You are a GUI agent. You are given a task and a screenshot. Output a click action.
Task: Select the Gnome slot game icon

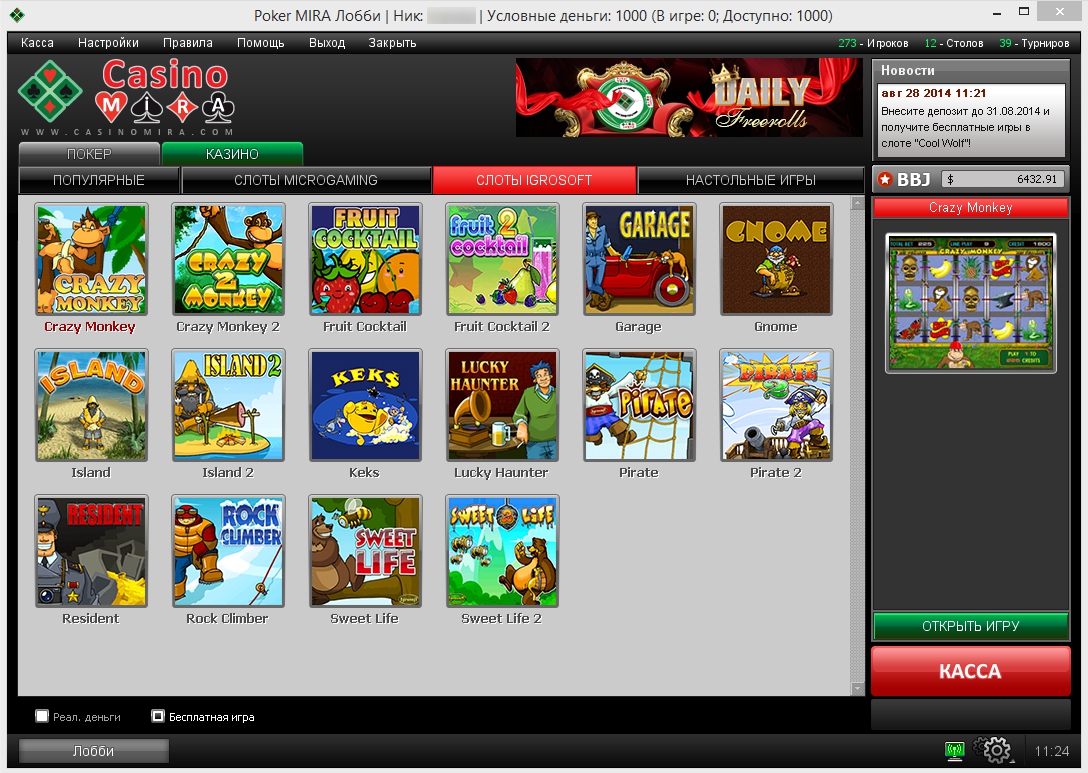(775, 259)
